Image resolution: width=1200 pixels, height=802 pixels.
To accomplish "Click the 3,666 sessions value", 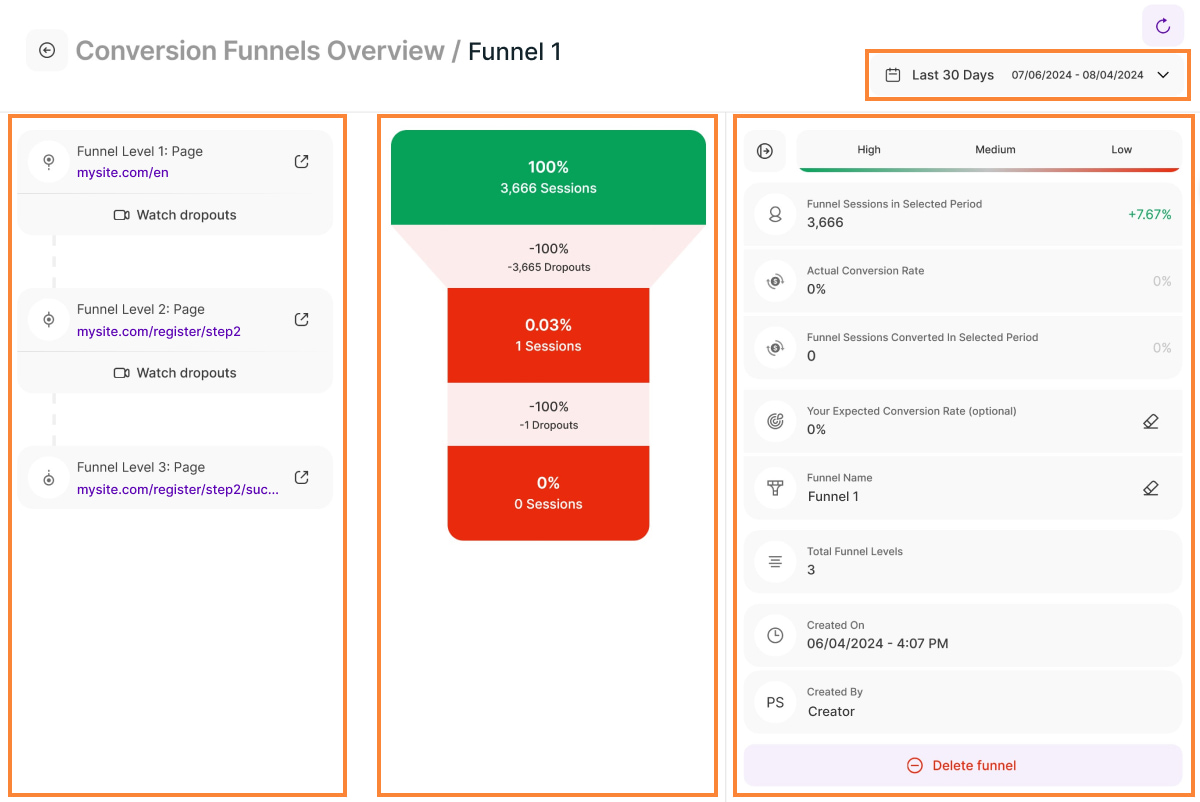I will (825, 223).
